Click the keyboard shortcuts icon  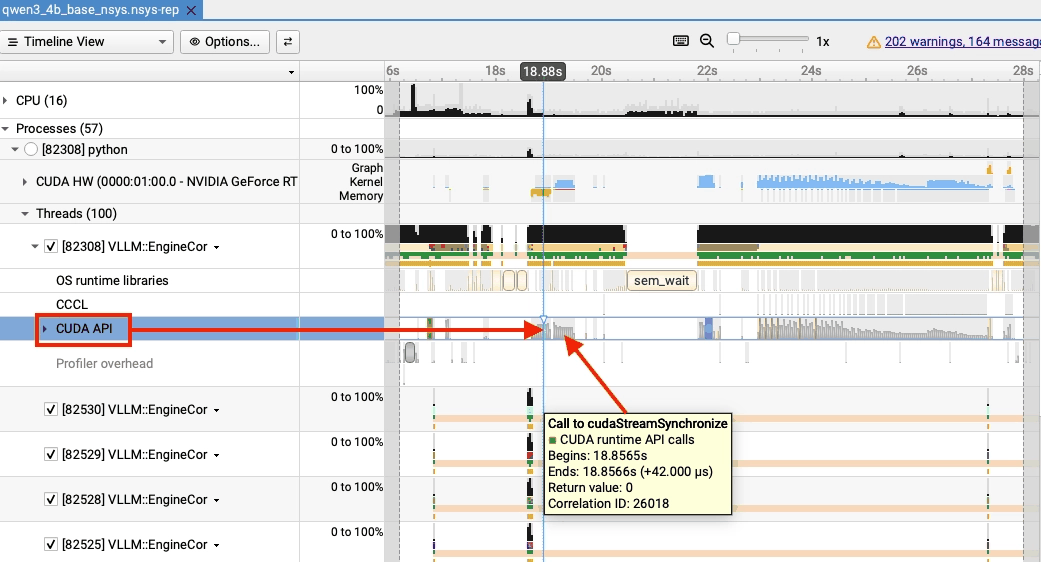(681, 41)
